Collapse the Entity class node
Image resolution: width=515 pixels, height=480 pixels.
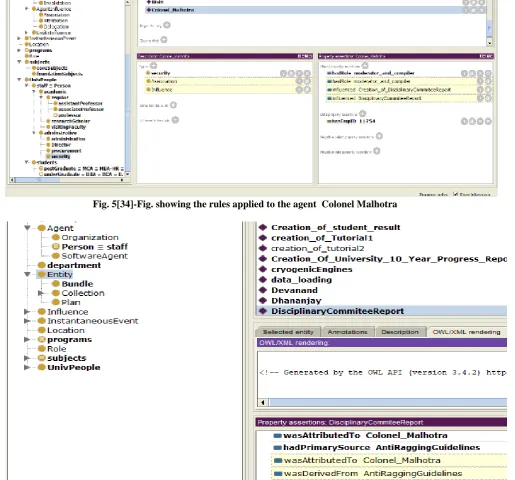27,274
